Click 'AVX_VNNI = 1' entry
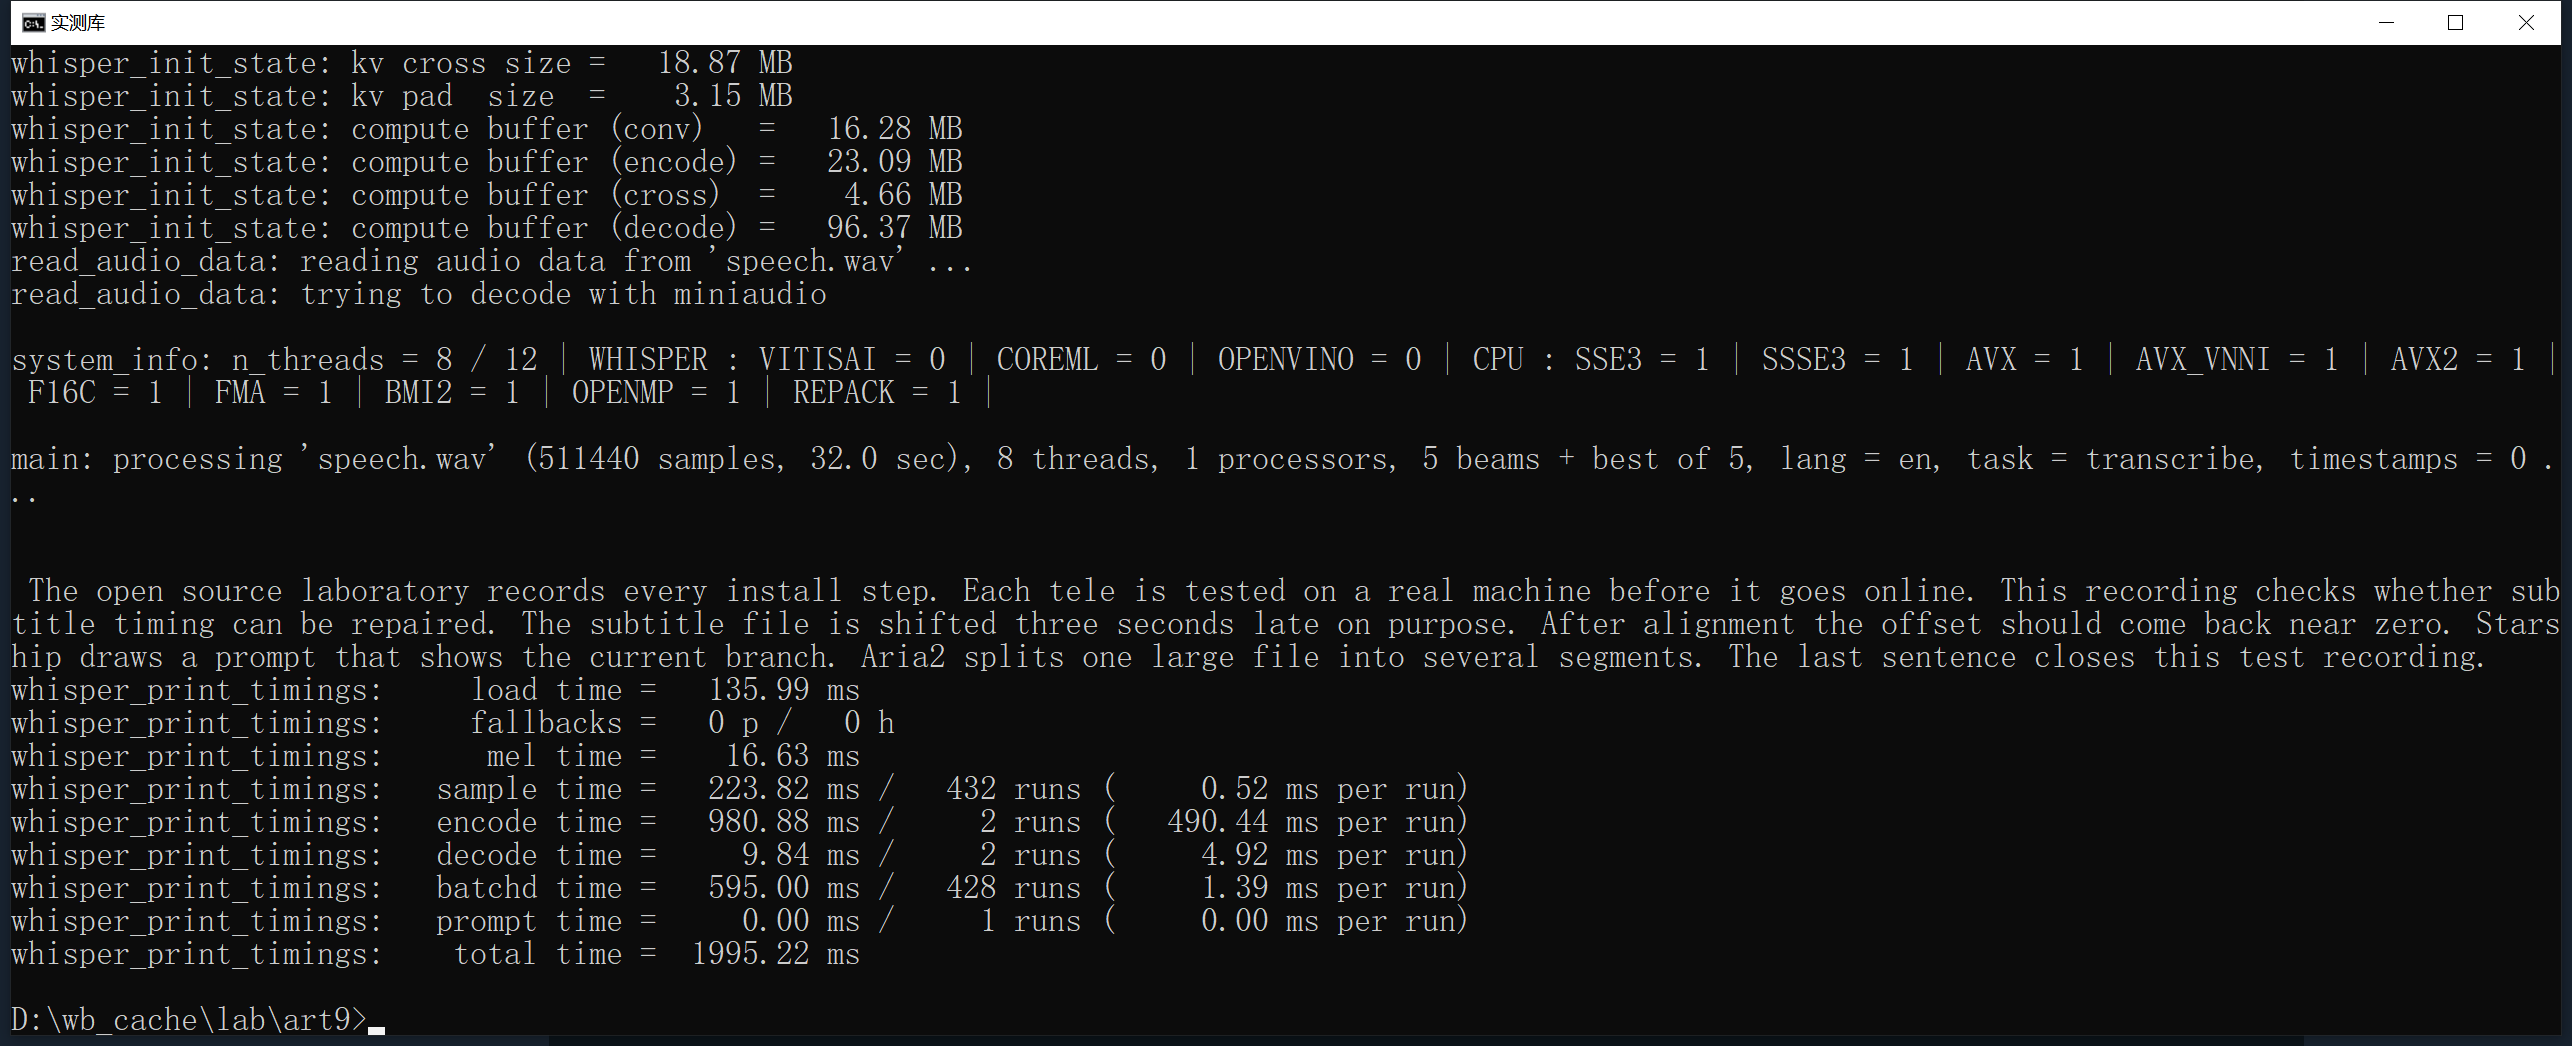 tap(2237, 359)
